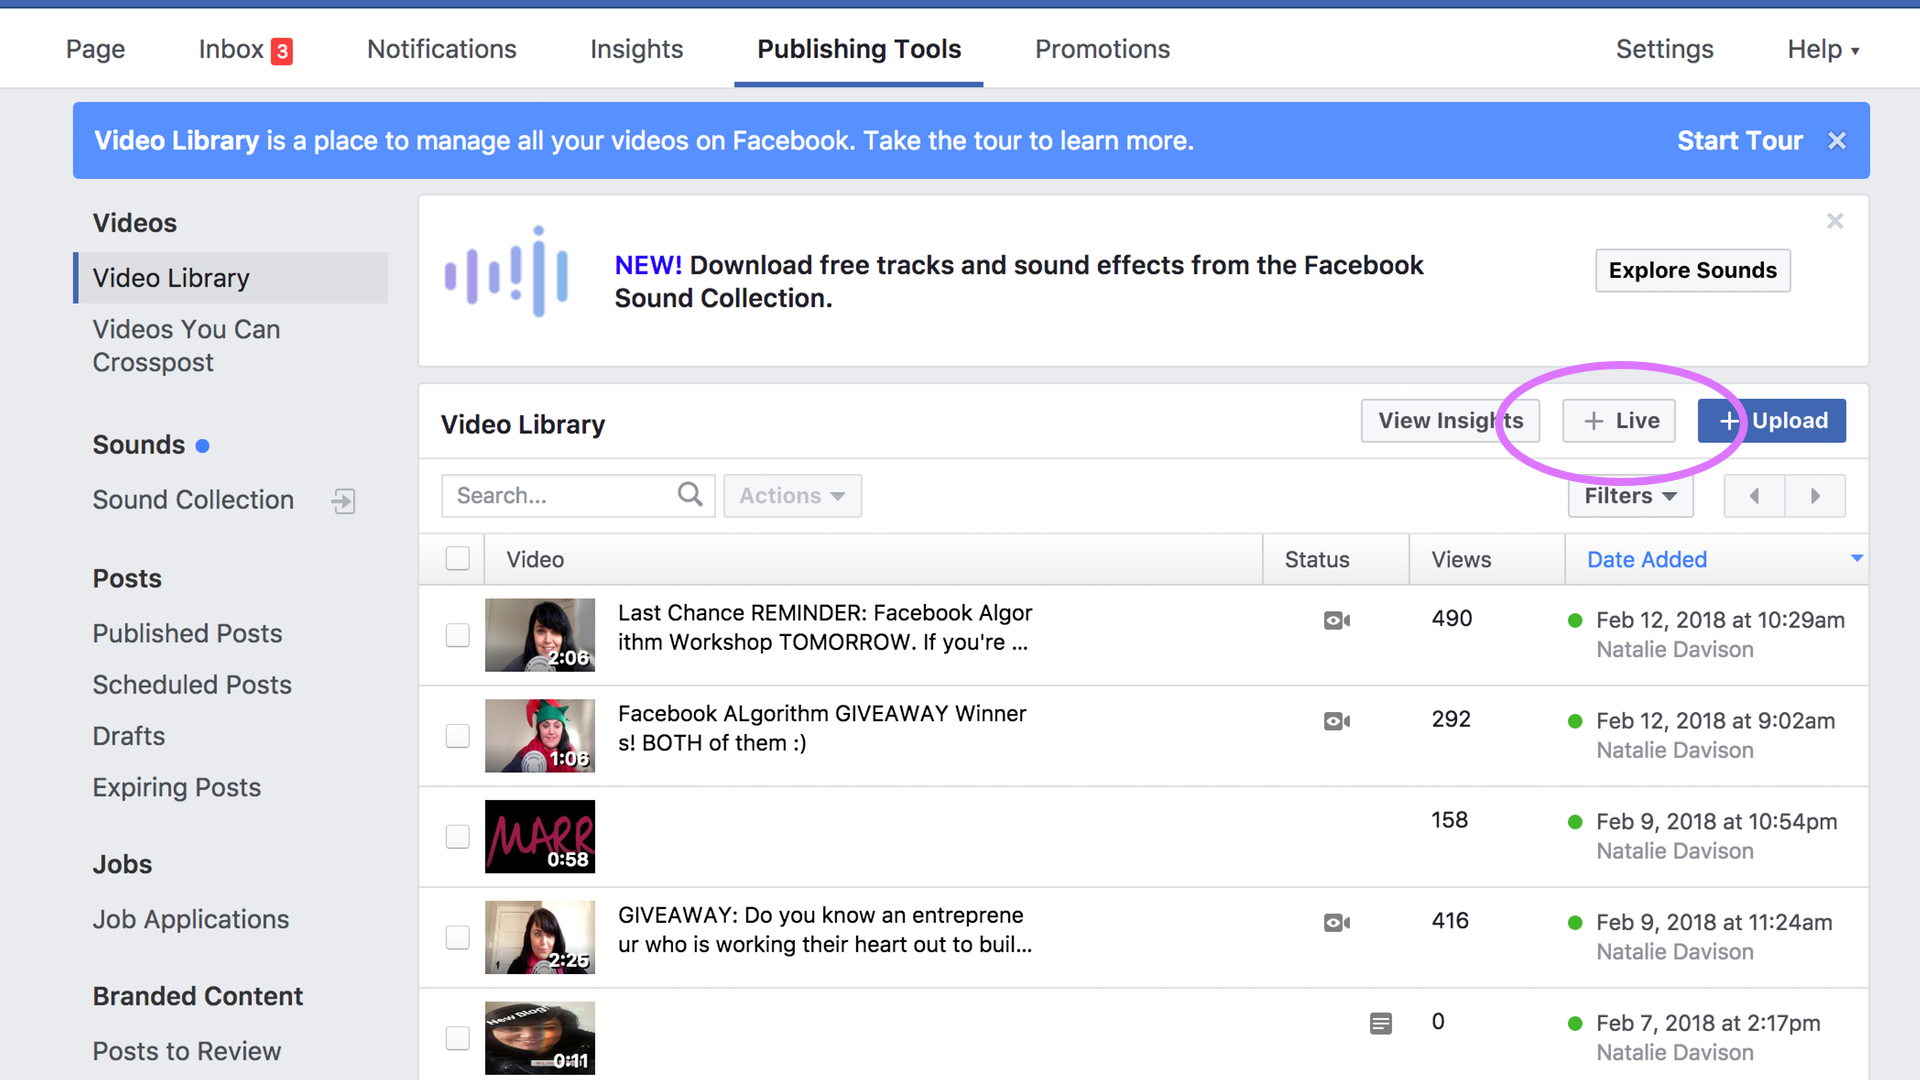Click green status dot for Feb 9 10:54pm

pos(1575,822)
